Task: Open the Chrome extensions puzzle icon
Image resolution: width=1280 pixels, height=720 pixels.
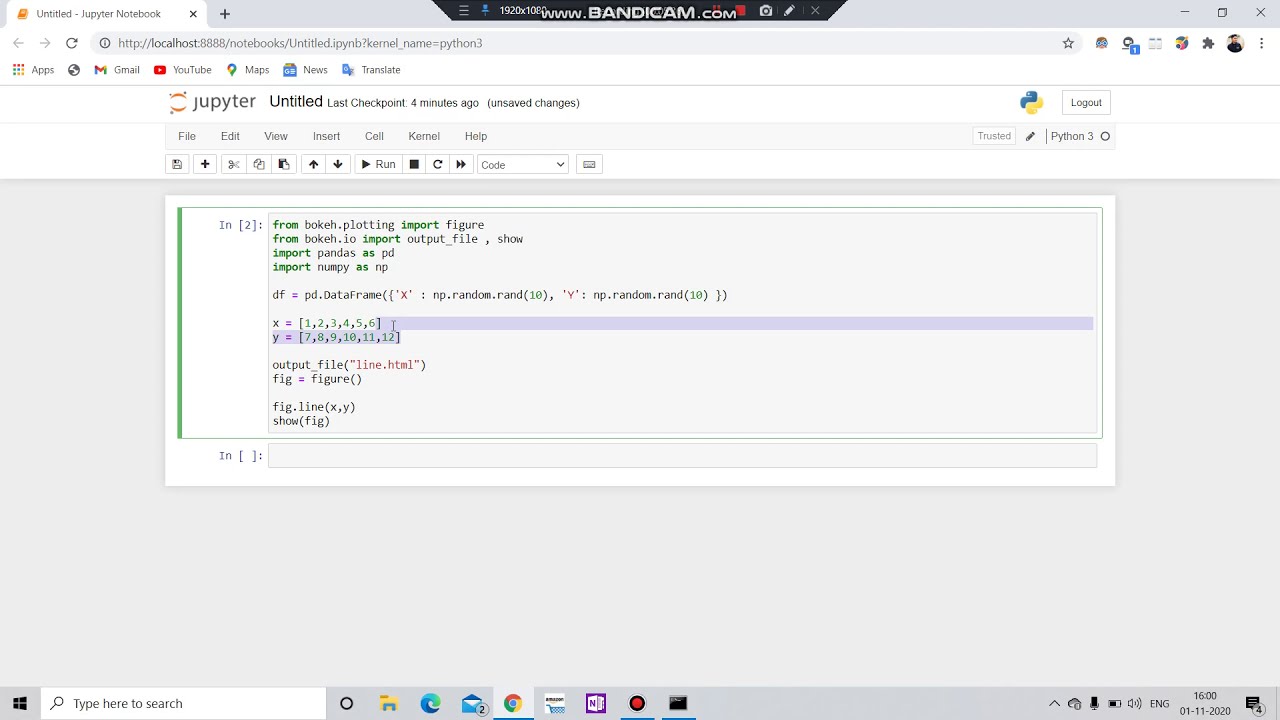Action: pyautogui.click(x=1208, y=43)
